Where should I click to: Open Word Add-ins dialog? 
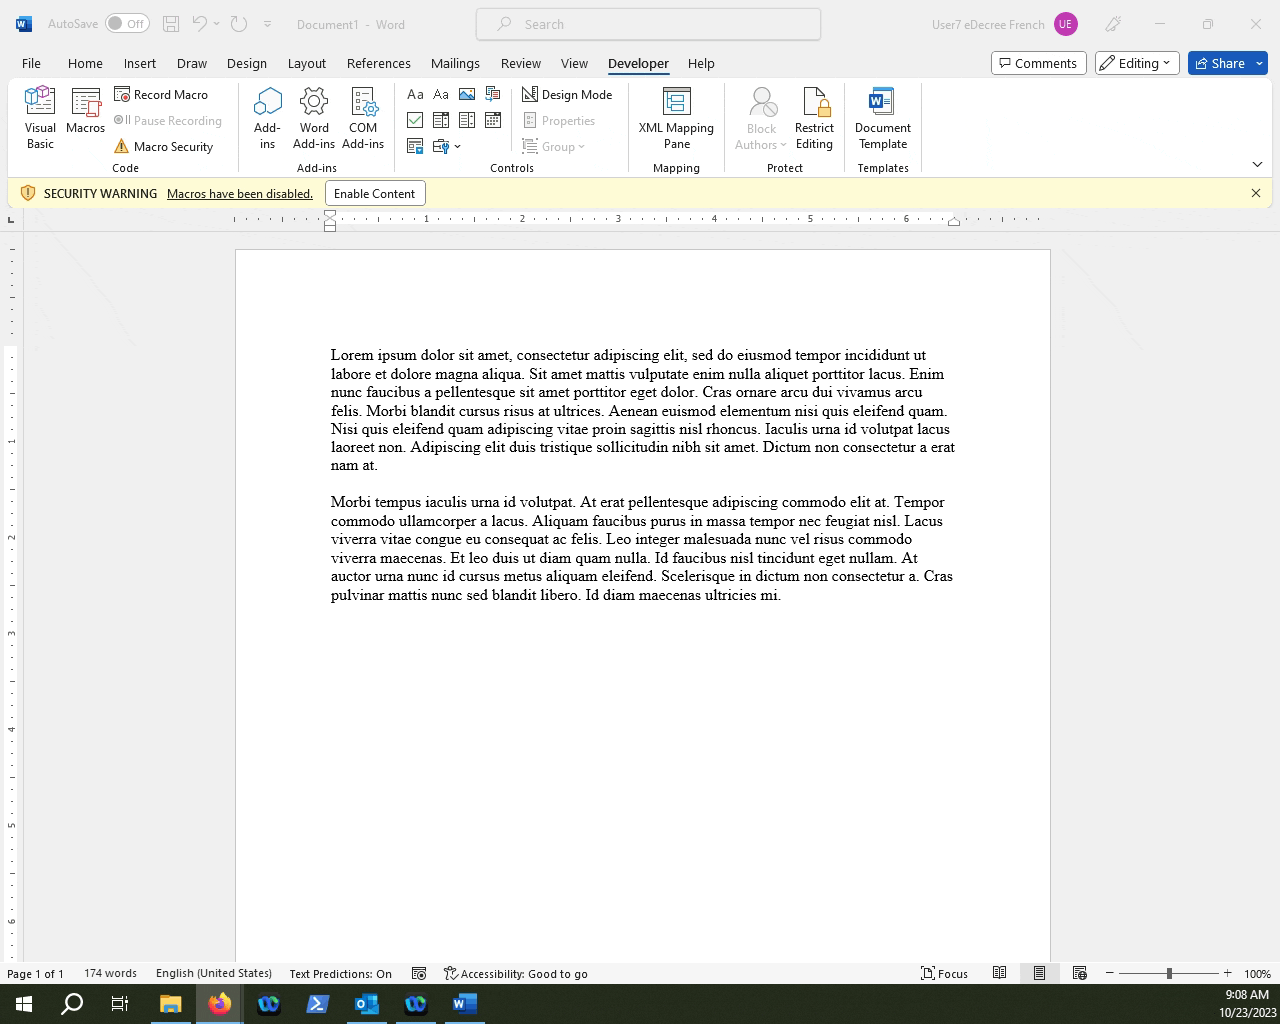[314, 118]
